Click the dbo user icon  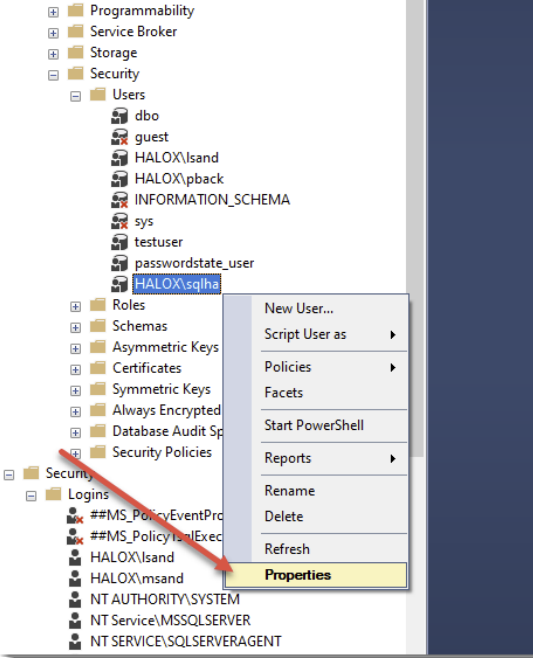tap(120, 116)
